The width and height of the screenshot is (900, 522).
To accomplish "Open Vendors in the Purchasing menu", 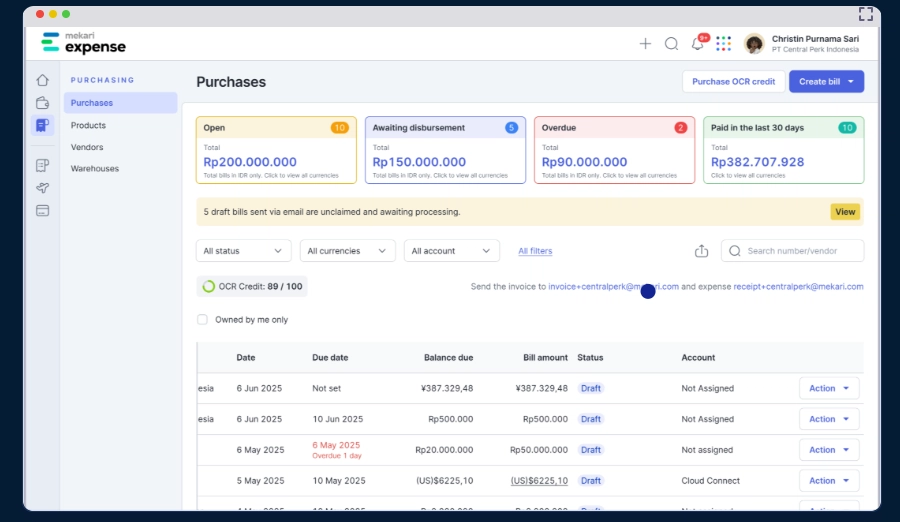I will coord(87,147).
